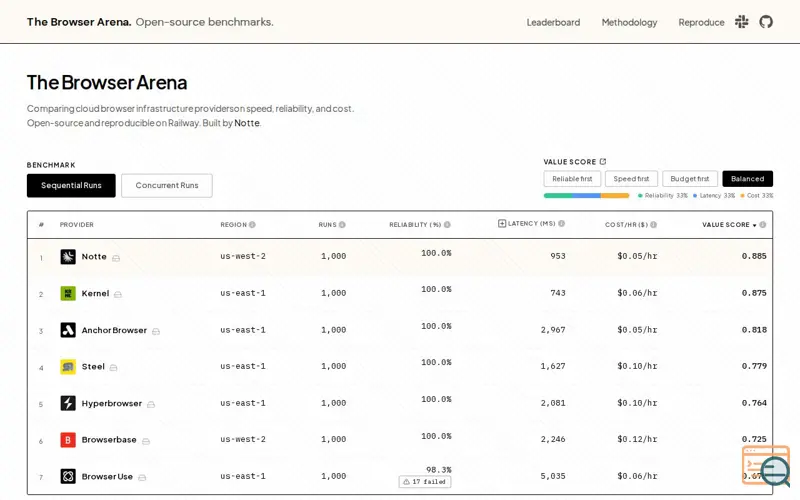The width and height of the screenshot is (800, 500).
Task: Click the Hyperbrowser provider logo
Action: [x=68, y=403]
